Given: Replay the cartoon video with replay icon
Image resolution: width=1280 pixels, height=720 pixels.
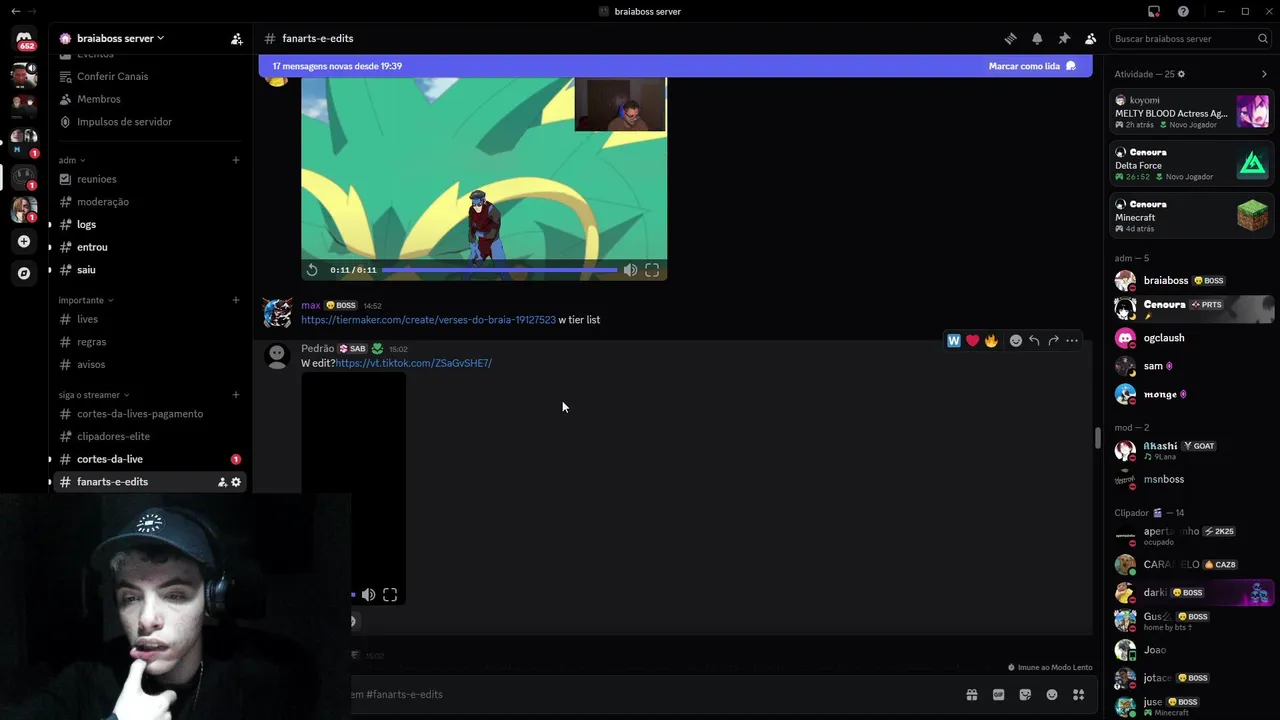Looking at the screenshot, I should tap(312, 270).
